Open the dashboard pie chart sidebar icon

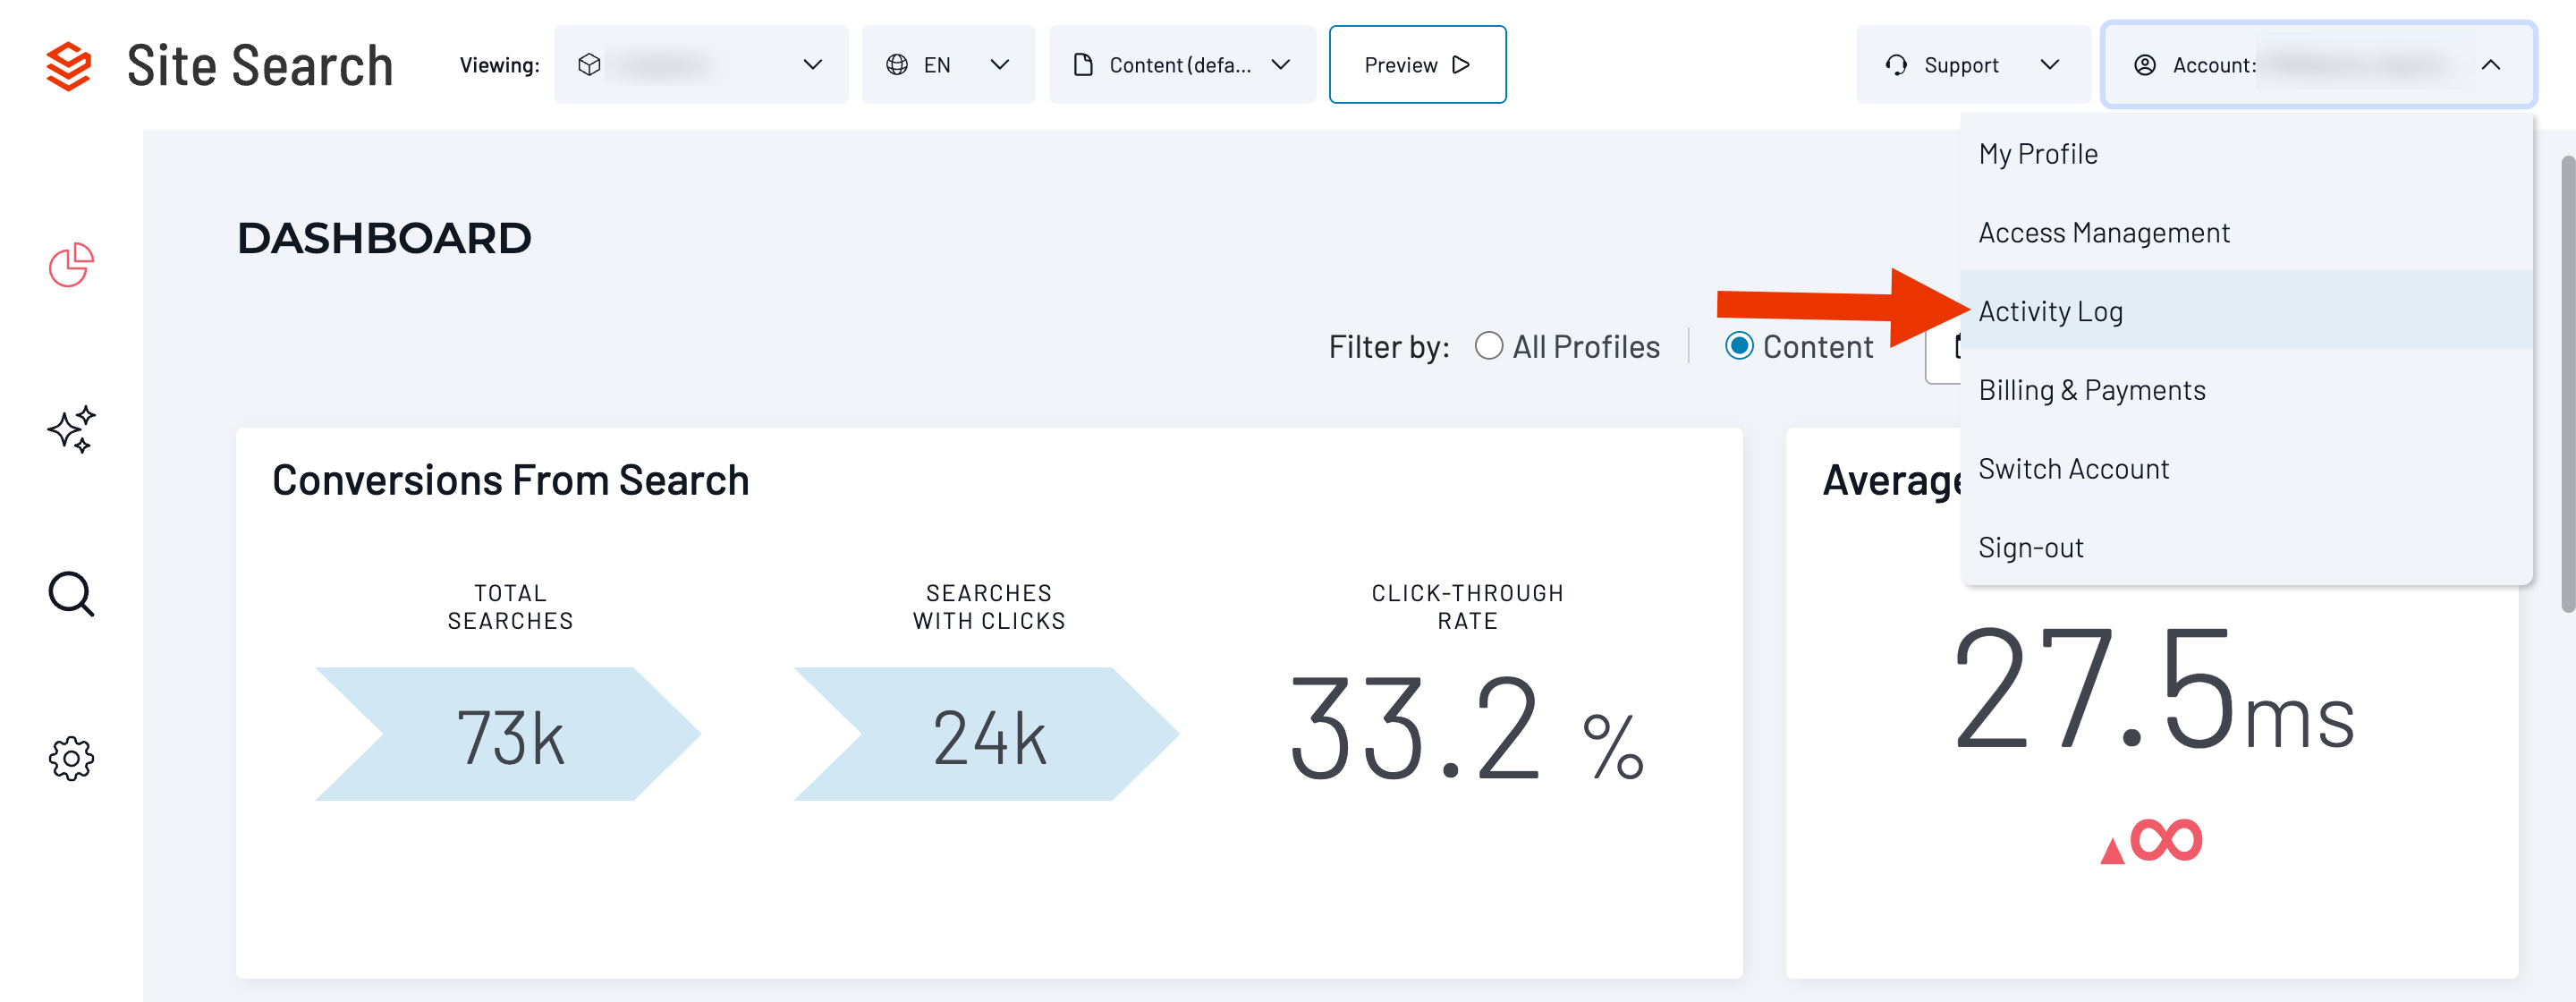[x=71, y=265]
